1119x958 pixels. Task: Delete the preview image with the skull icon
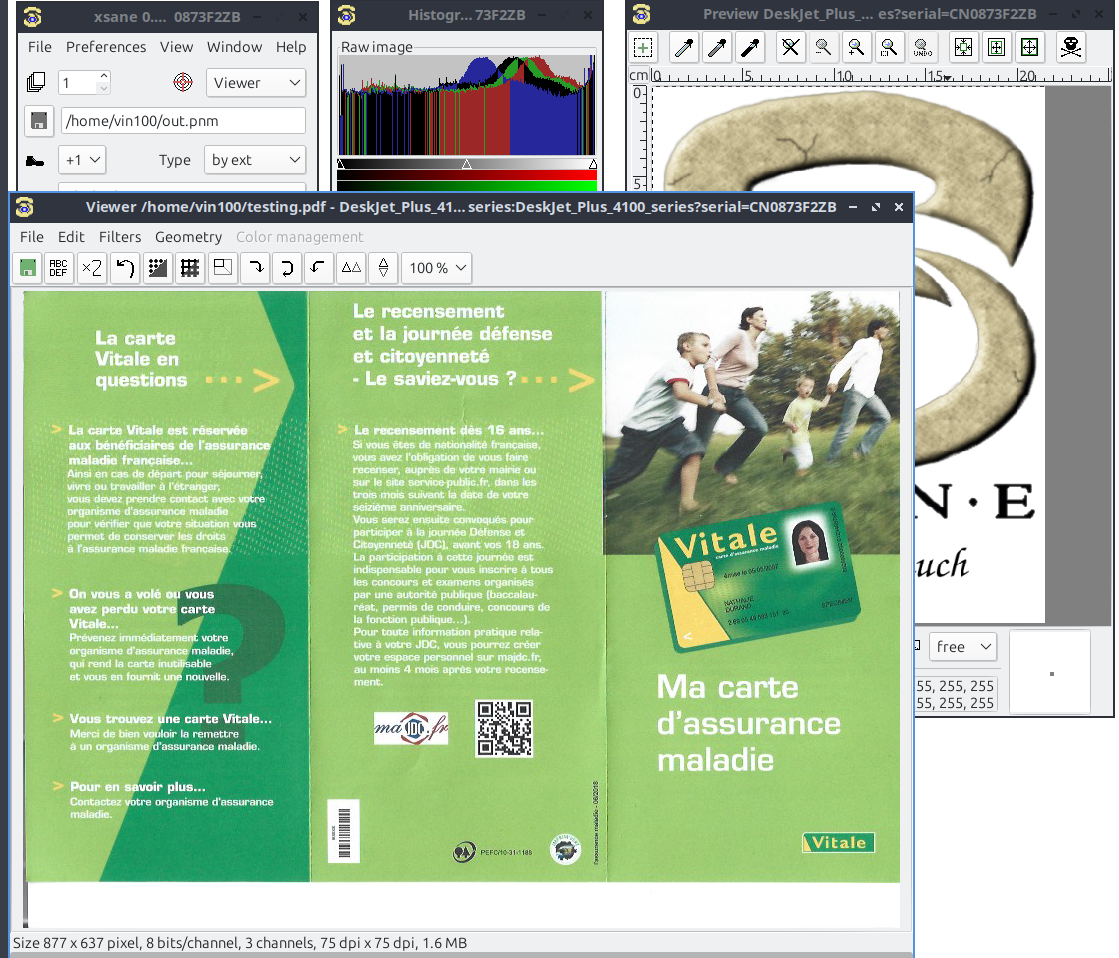click(1072, 47)
